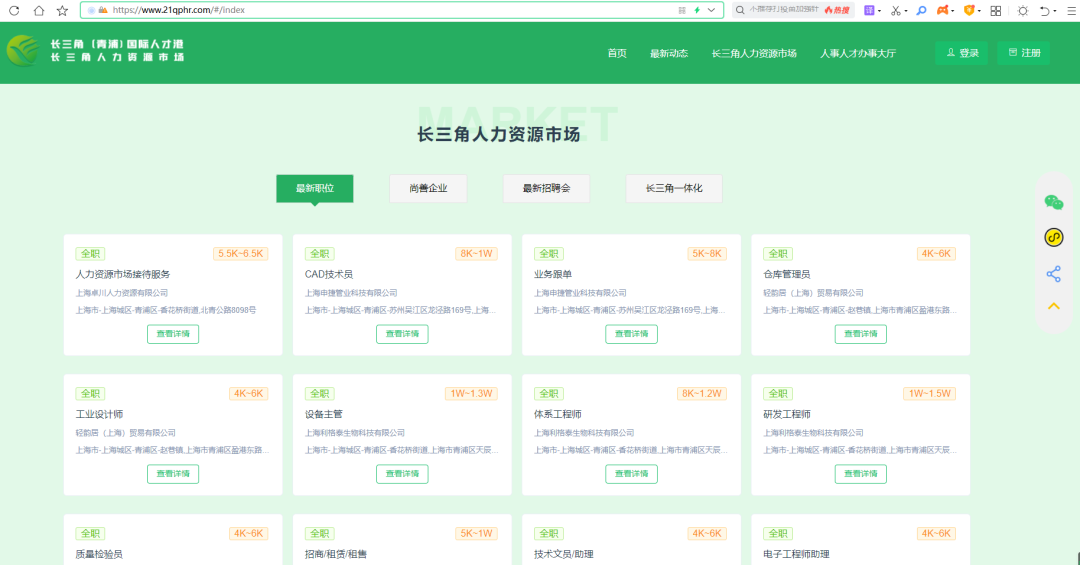View details for 人力资源市场接待服务 job

coord(173,334)
